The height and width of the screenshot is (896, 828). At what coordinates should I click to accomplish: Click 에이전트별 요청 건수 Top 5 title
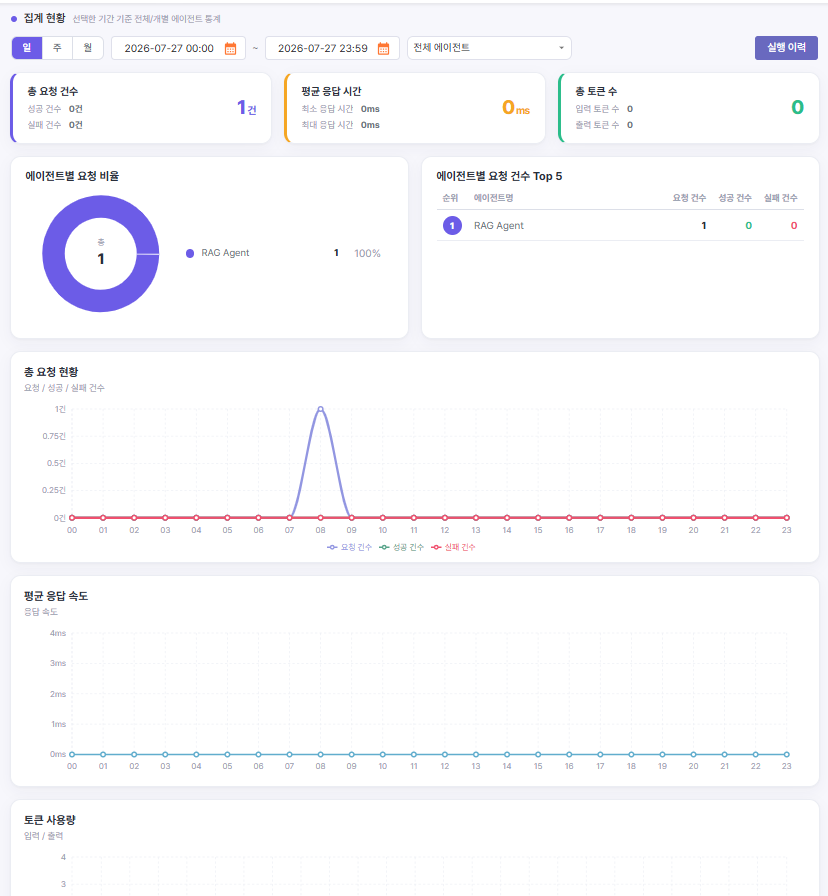point(499,176)
